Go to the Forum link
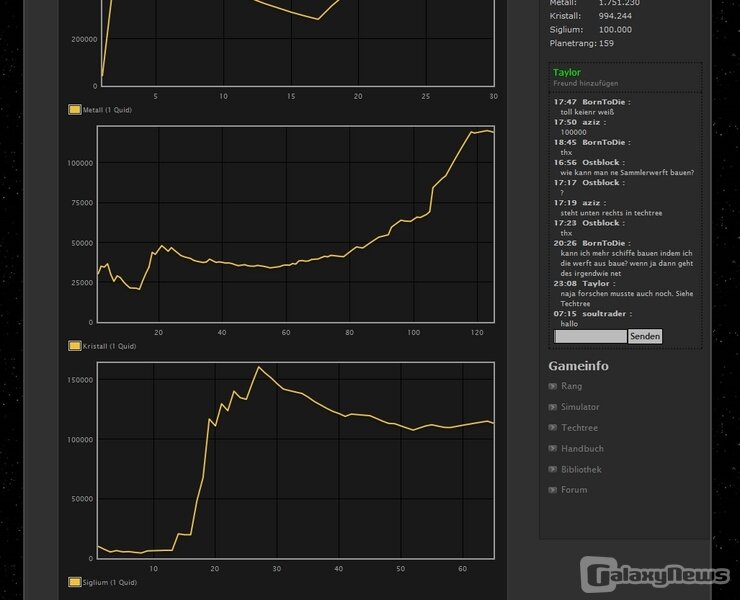 (x=574, y=490)
